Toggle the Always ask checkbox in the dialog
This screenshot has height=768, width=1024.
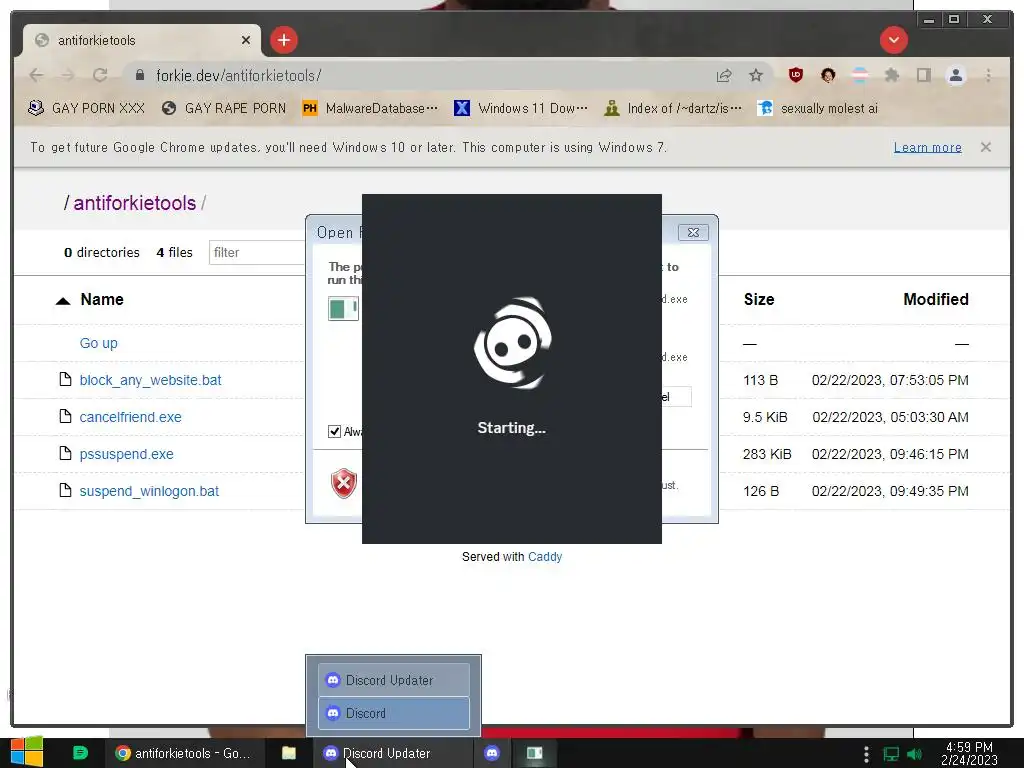pos(334,432)
